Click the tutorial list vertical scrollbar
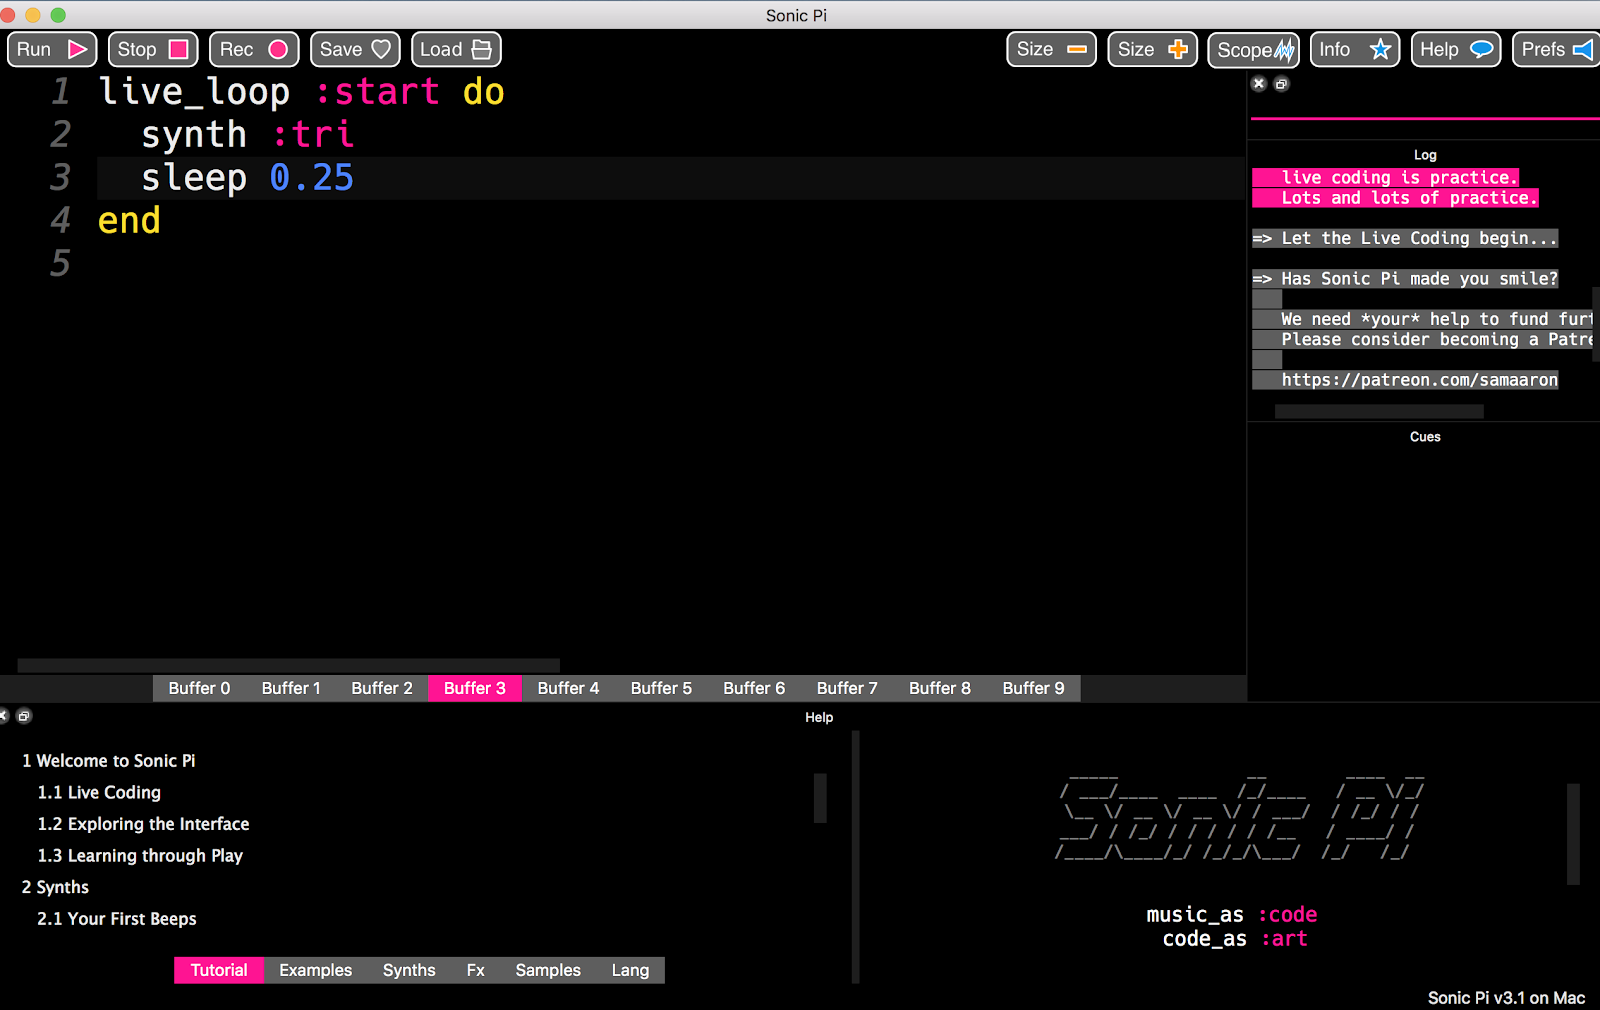Screen dimensions: 1600x1010 point(820,798)
